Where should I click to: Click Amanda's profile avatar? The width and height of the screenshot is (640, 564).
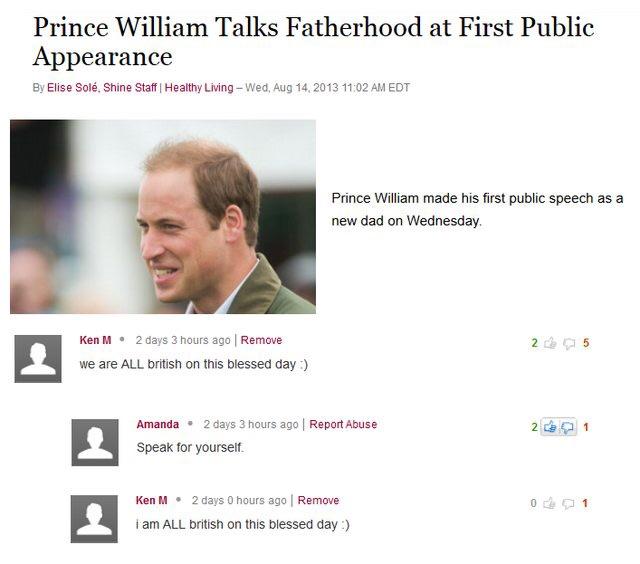tap(95, 442)
